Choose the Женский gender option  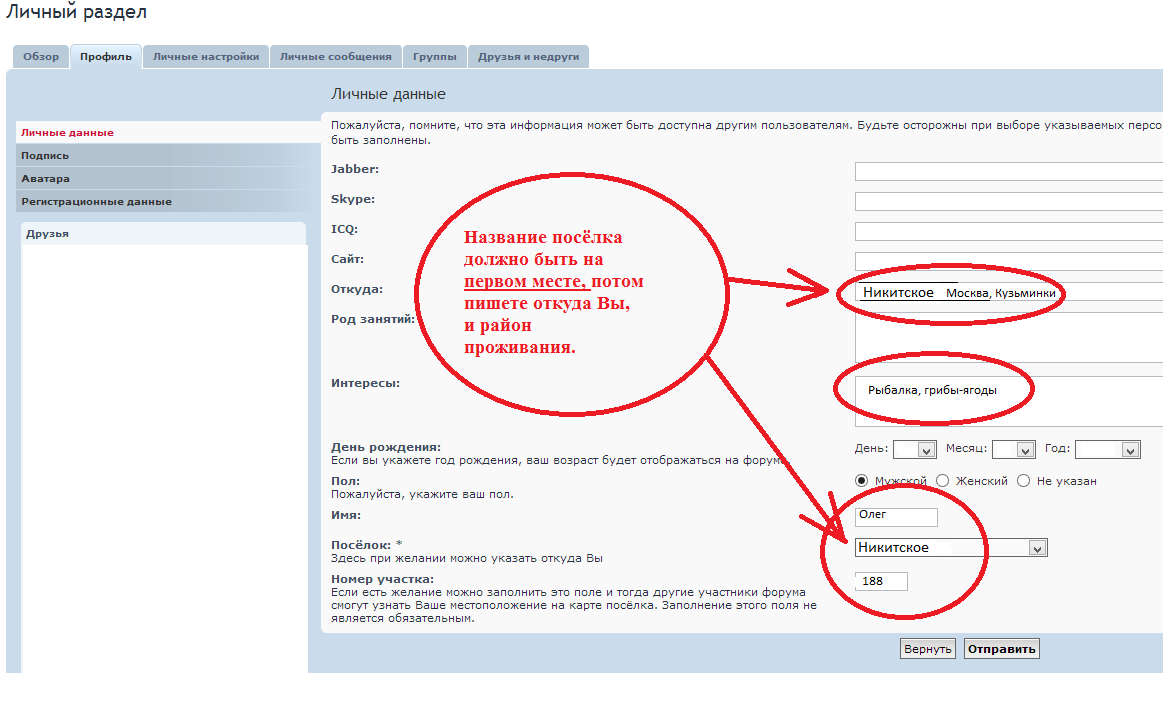942,481
